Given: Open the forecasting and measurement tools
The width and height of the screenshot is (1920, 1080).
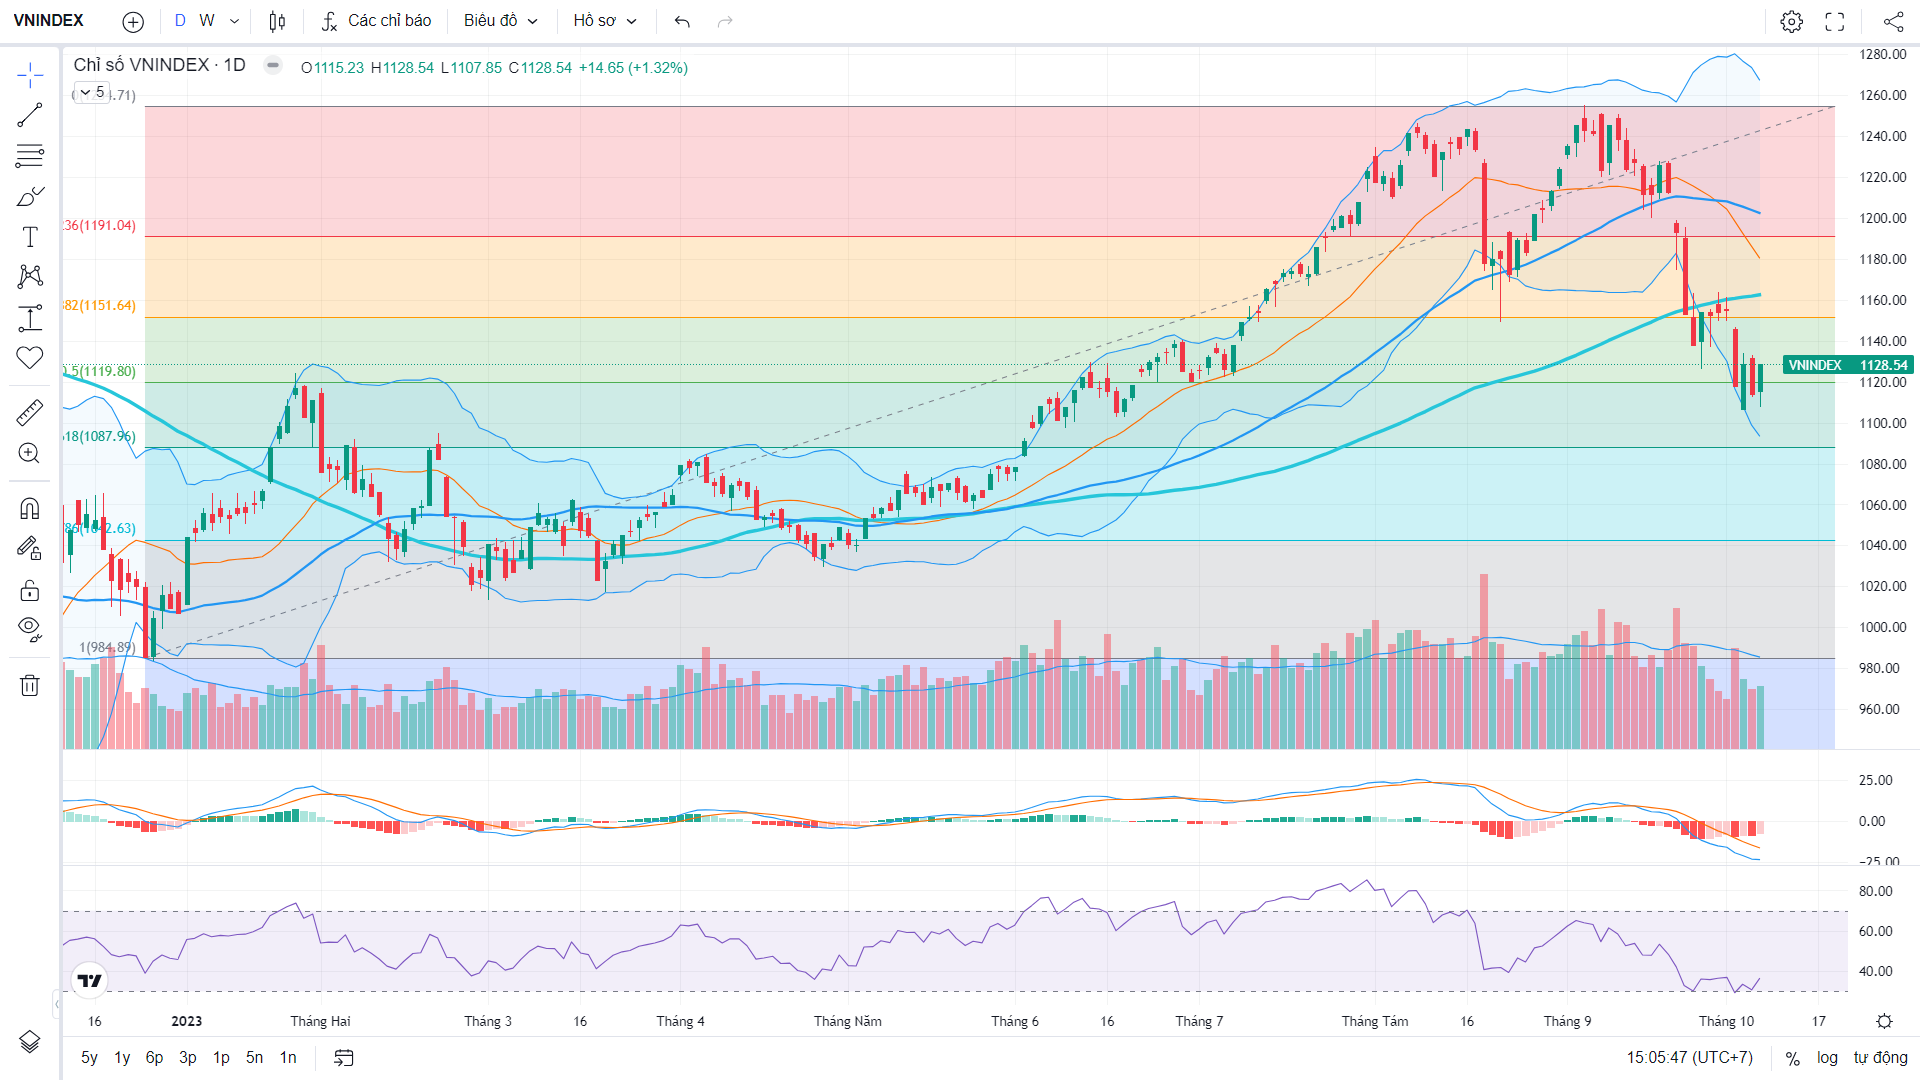Looking at the screenshot, I should coord(30,318).
